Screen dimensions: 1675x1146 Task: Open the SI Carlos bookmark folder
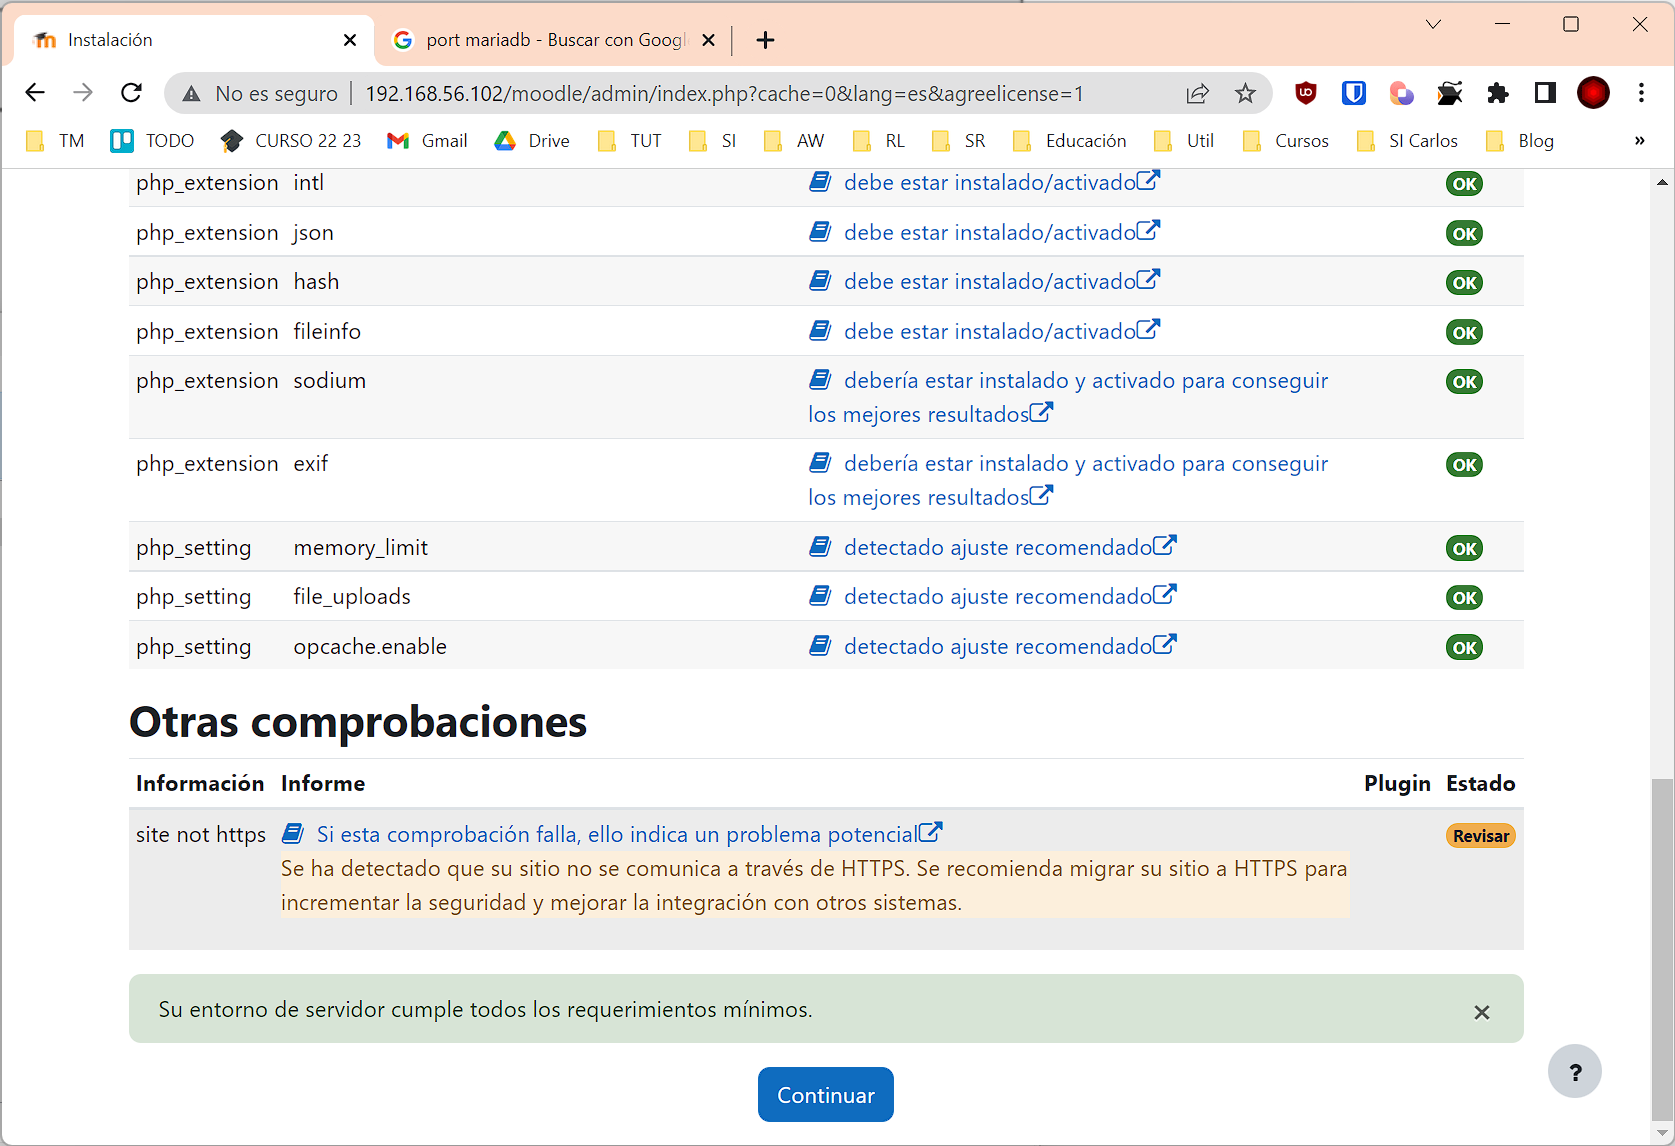pyautogui.click(x=1408, y=141)
